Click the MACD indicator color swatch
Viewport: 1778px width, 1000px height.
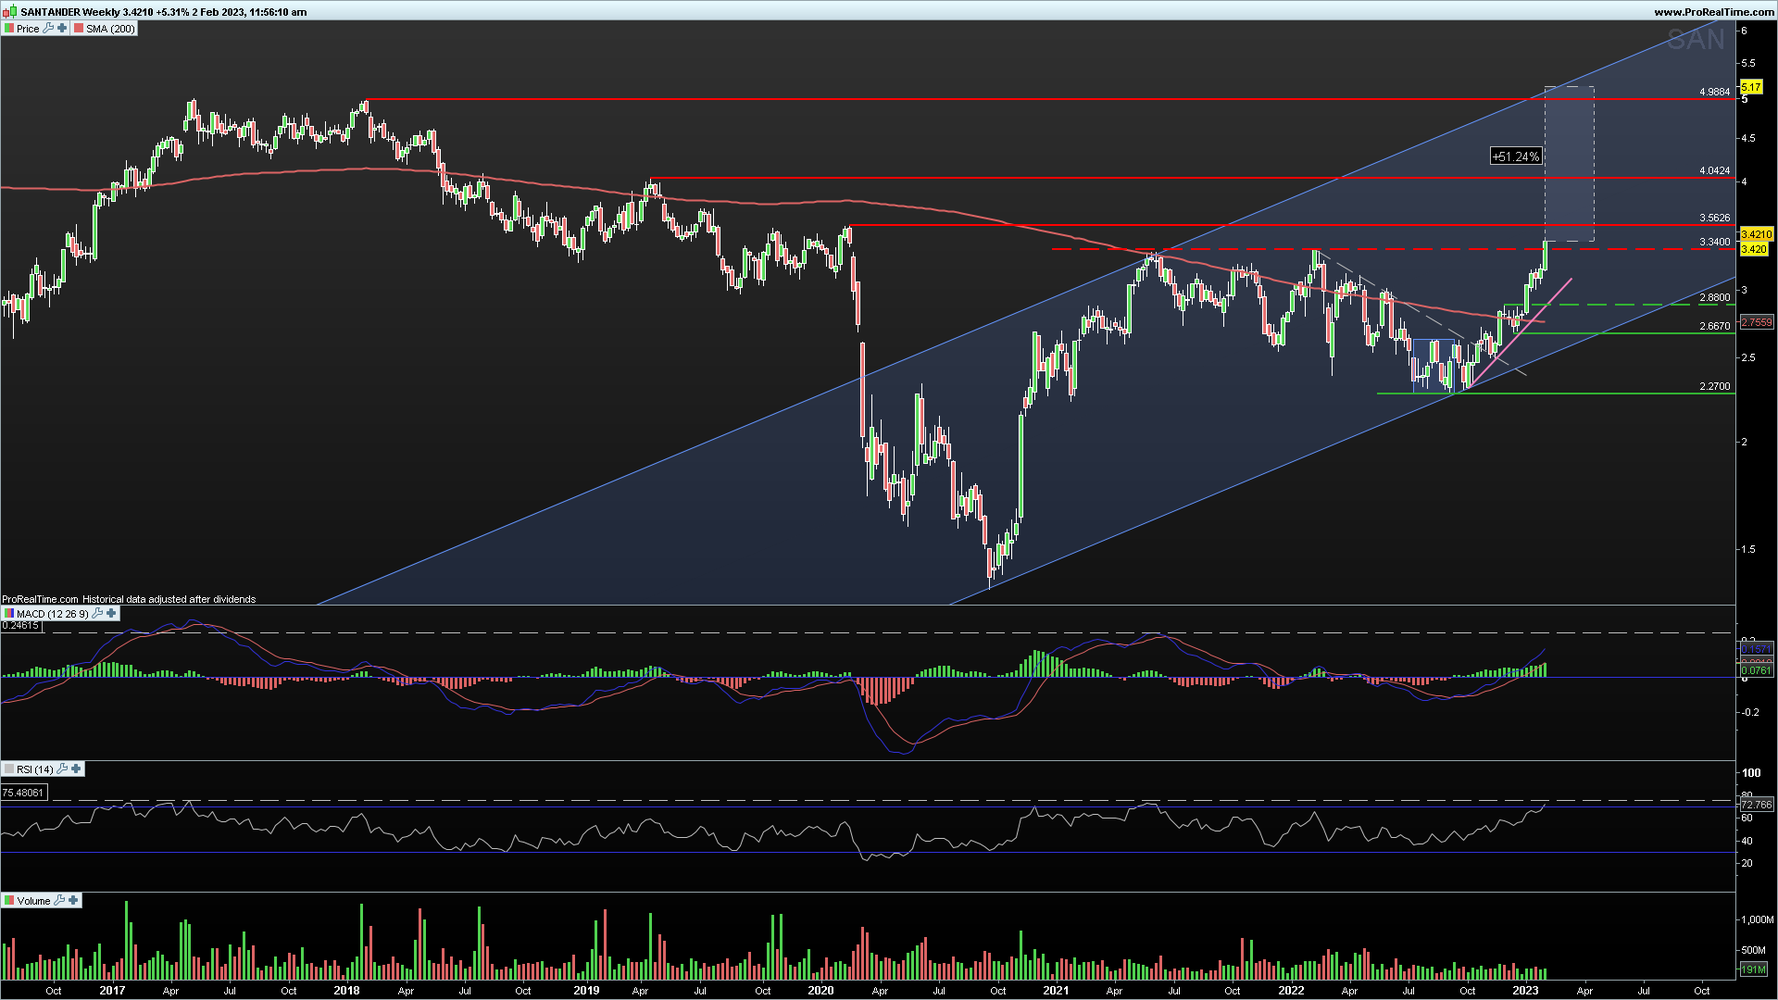[x=9, y=614]
